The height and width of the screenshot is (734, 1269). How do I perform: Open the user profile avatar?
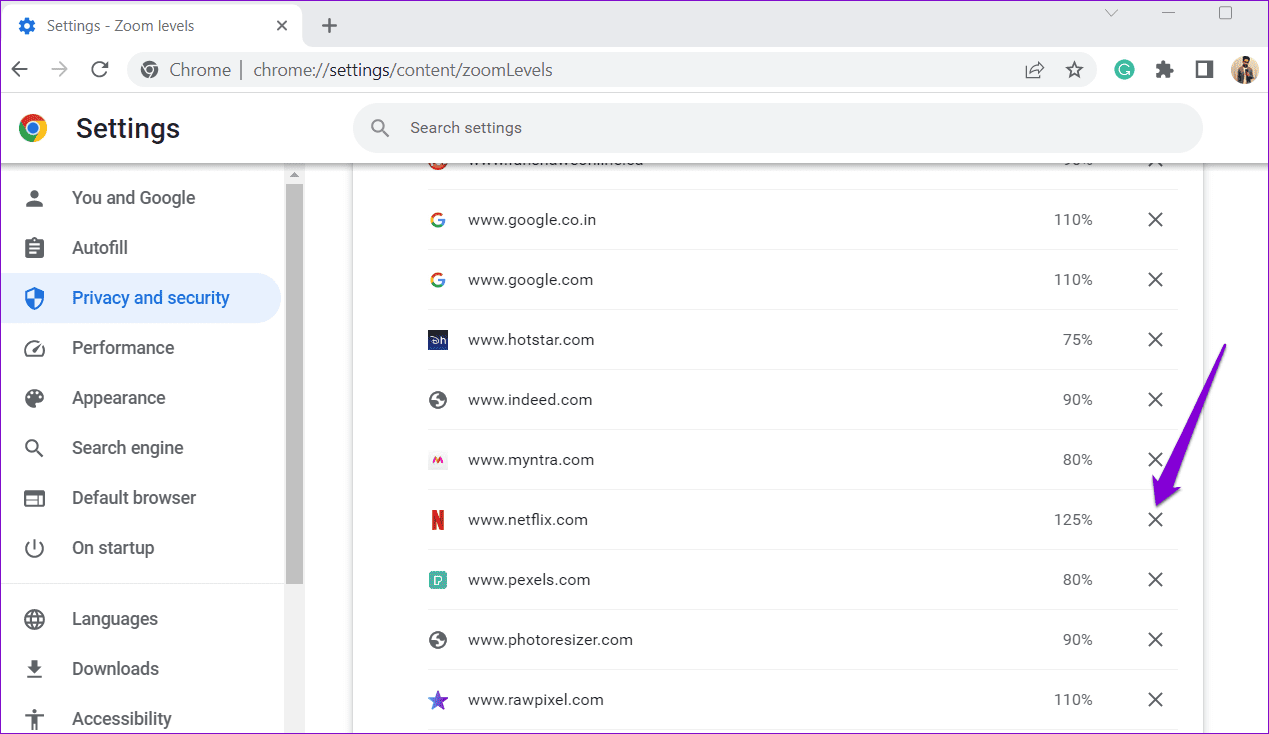pyautogui.click(x=1244, y=70)
